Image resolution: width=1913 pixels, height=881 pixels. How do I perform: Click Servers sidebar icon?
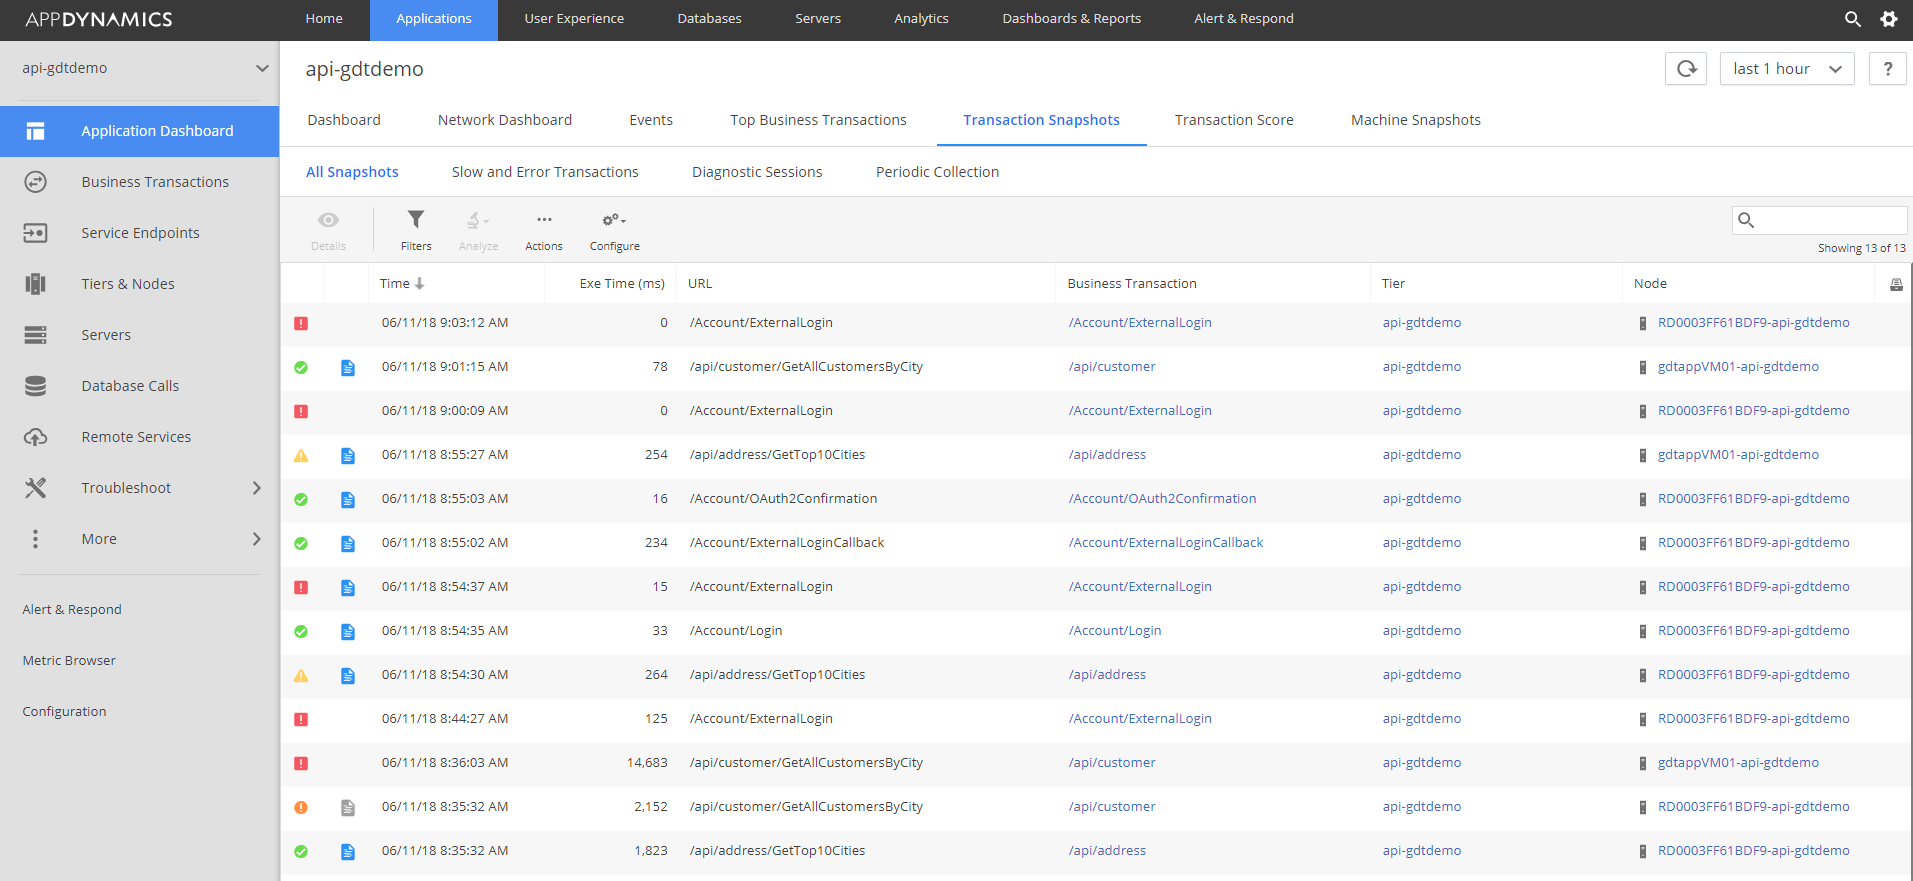pyautogui.click(x=36, y=335)
